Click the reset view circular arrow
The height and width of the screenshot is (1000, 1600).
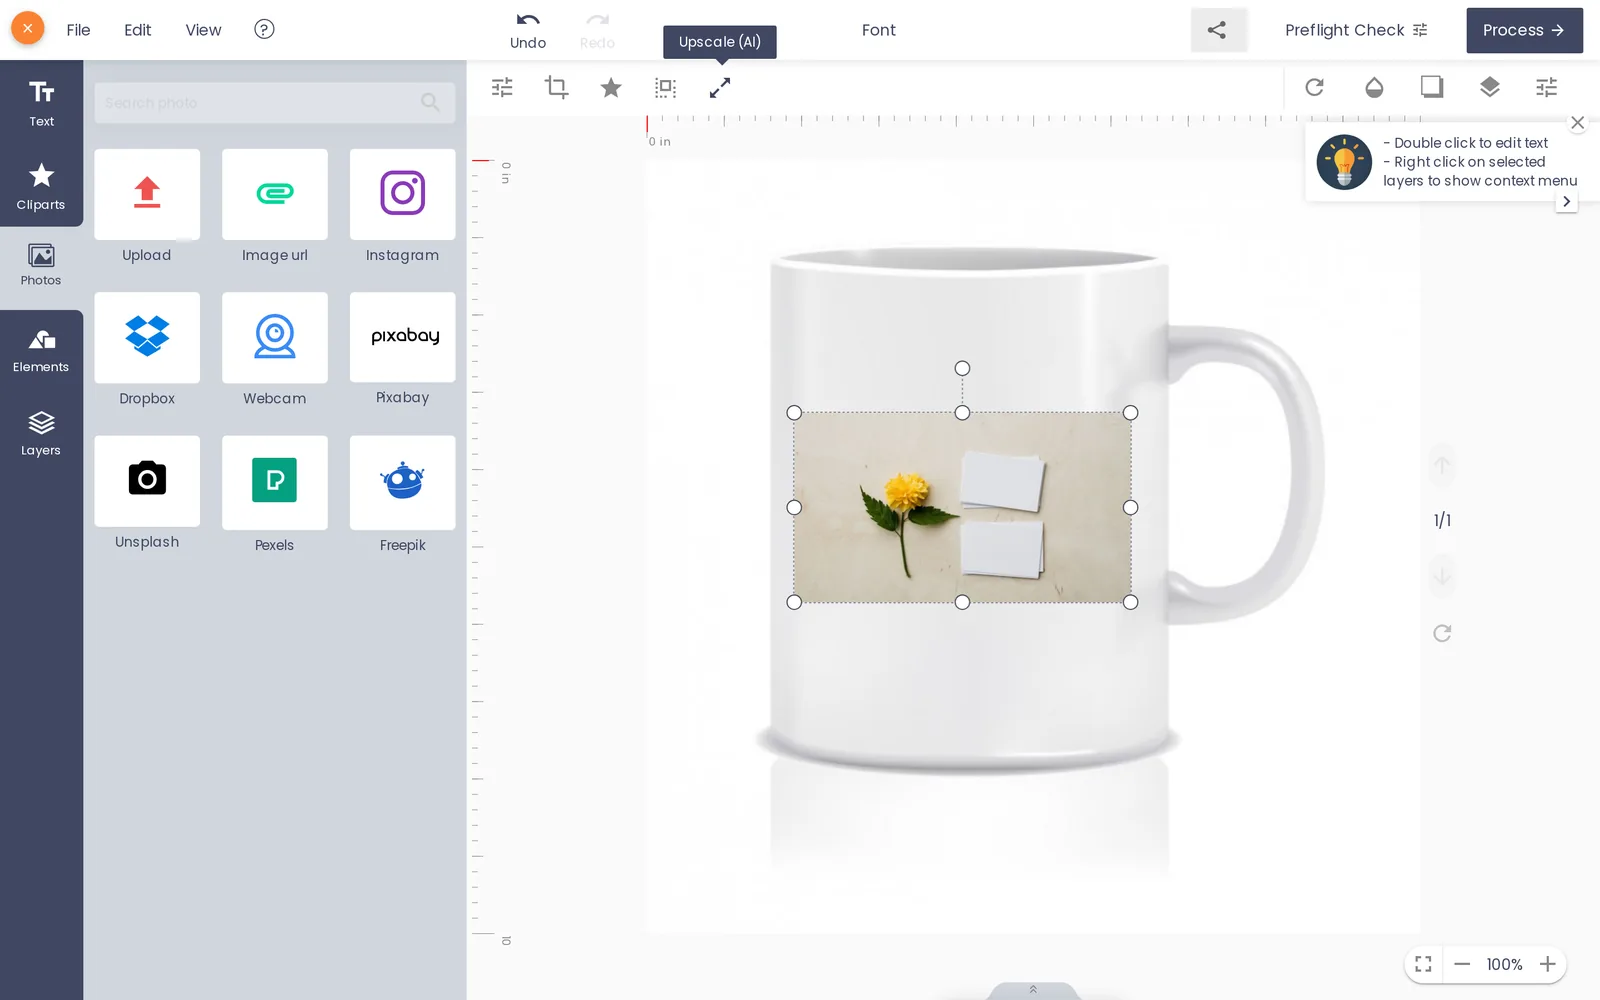click(1442, 633)
